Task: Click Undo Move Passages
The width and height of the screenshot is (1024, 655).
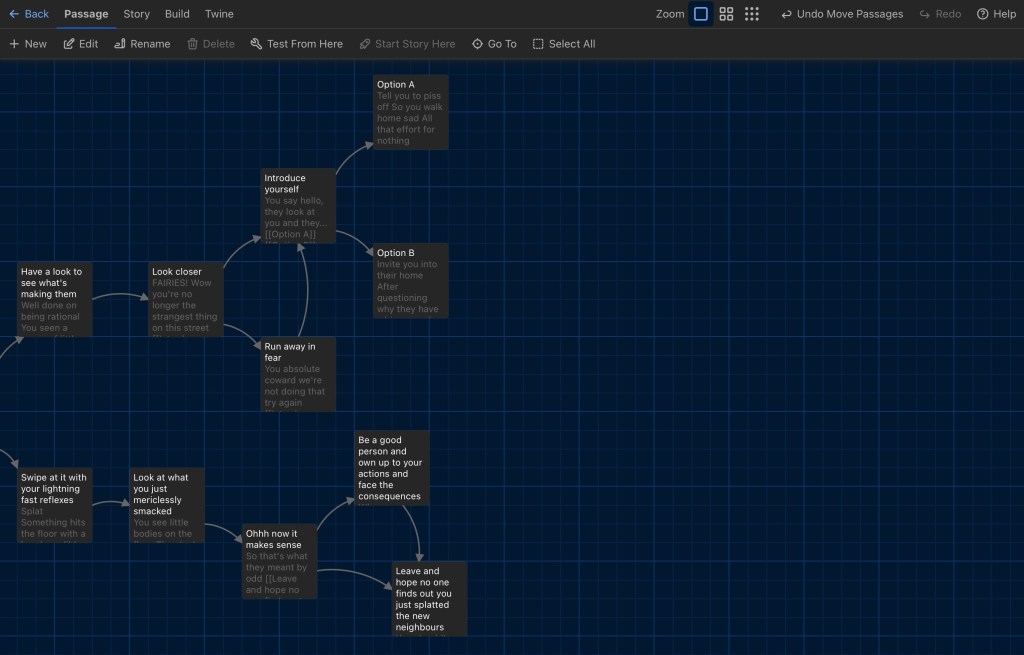Action: click(842, 14)
